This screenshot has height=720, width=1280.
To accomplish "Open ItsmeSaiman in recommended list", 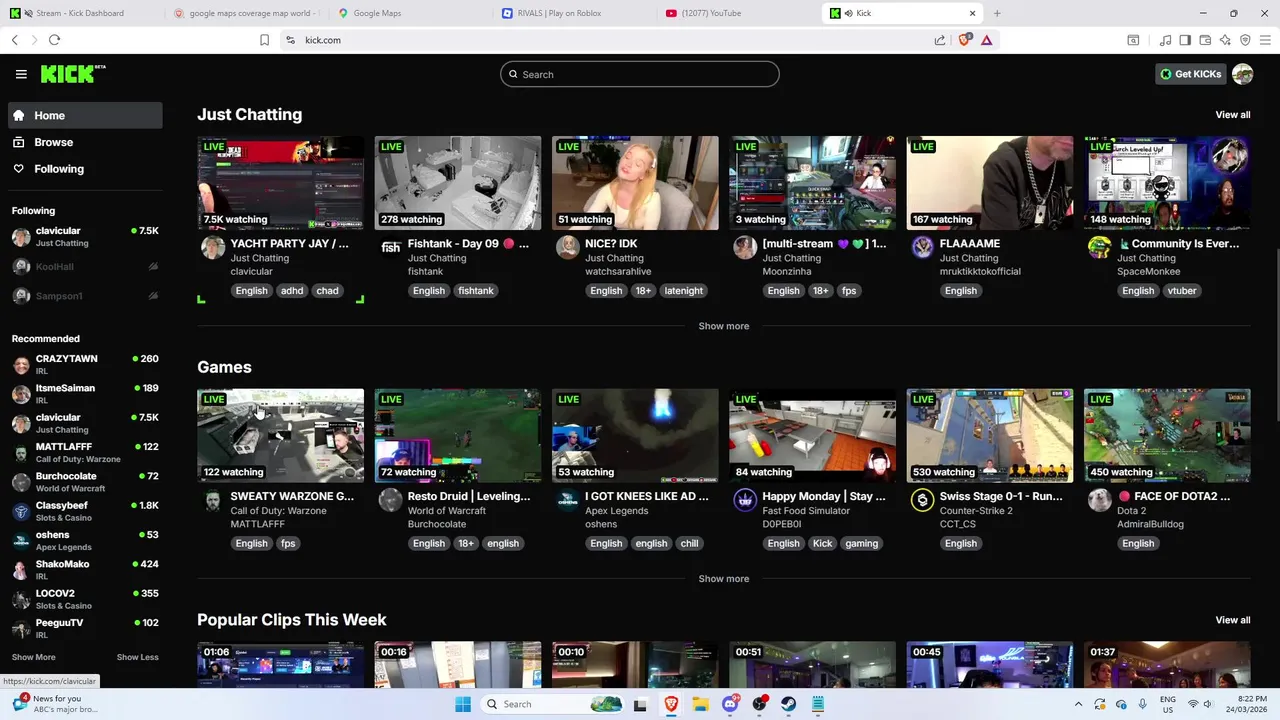I will pyautogui.click(x=85, y=394).
